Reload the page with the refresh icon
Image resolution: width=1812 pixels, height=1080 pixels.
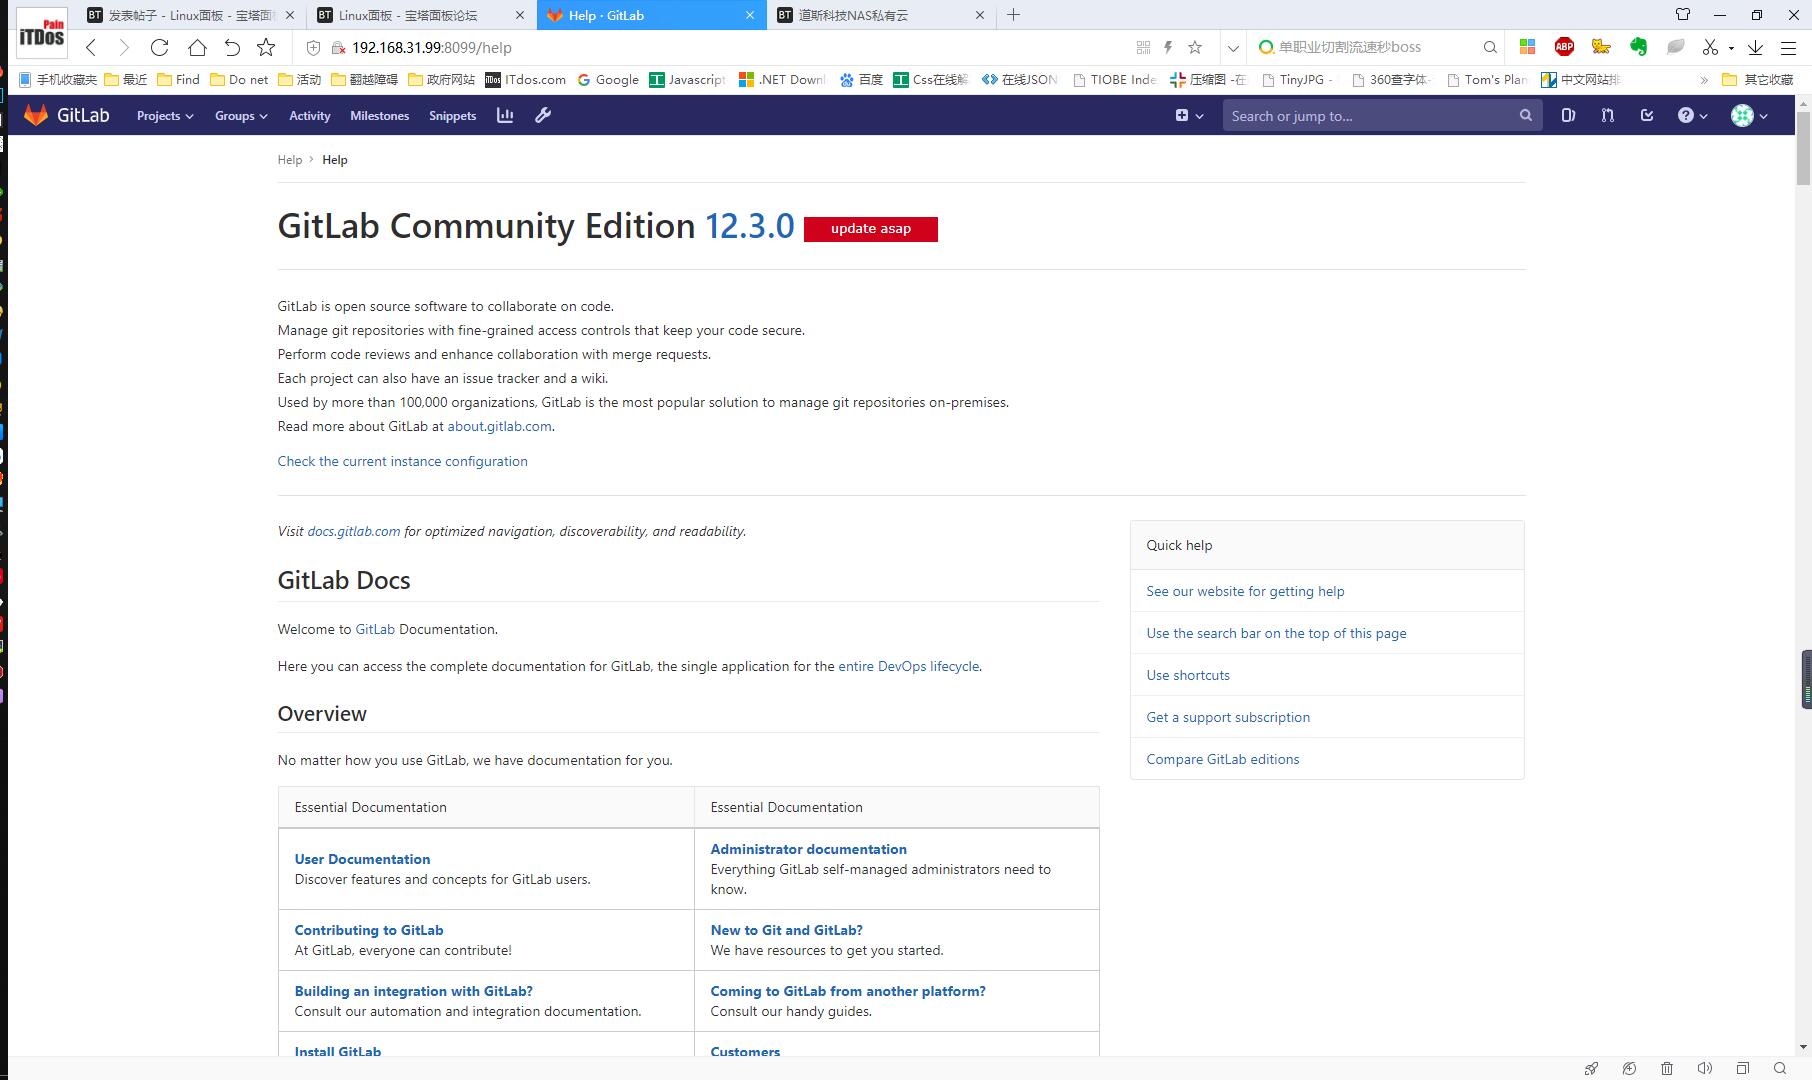tap(159, 47)
